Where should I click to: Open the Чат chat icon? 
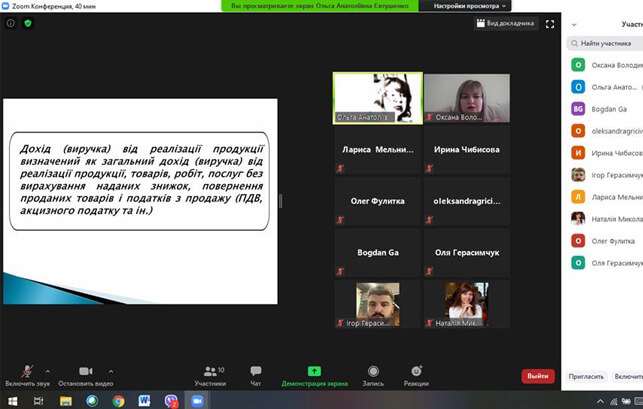point(256,372)
